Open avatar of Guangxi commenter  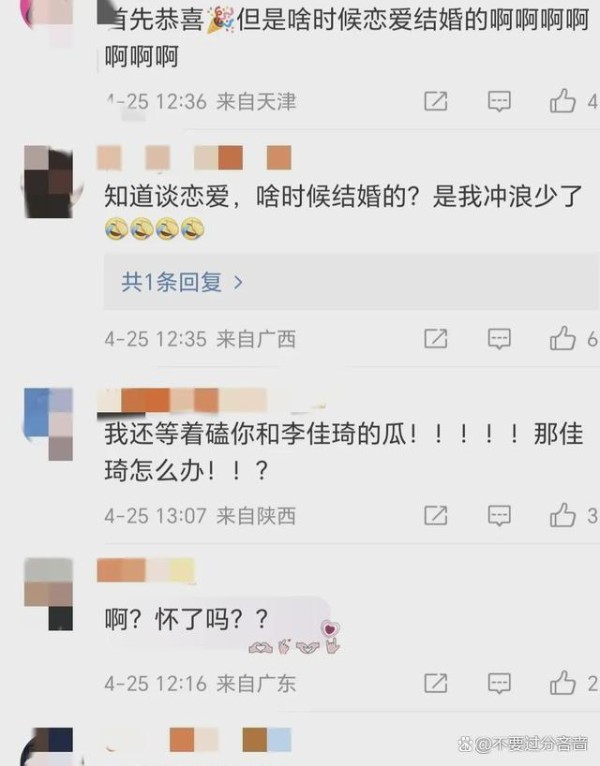point(48,181)
